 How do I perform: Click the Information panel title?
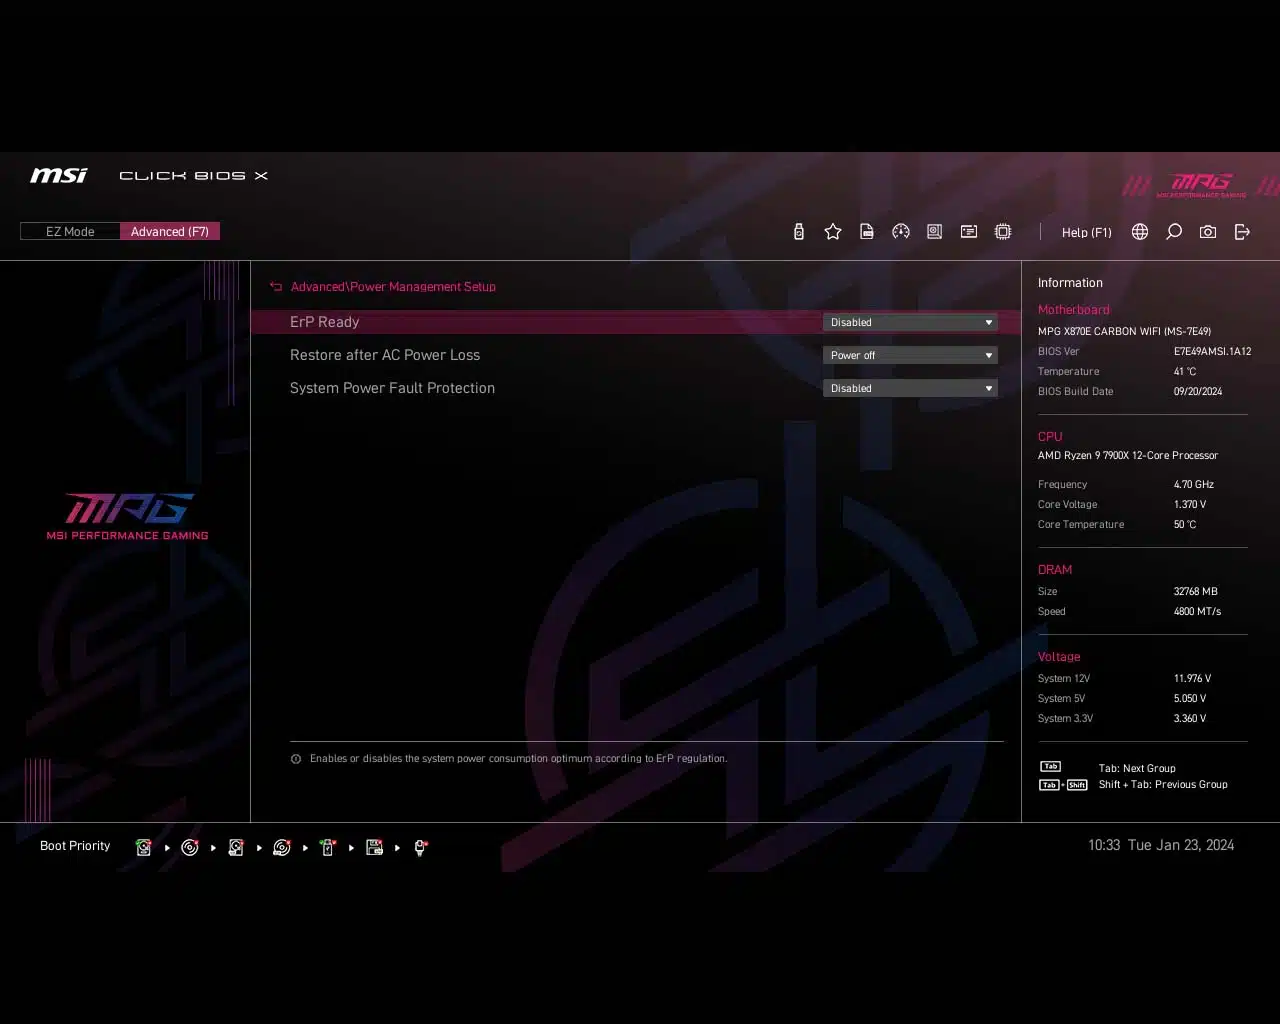pos(1070,283)
